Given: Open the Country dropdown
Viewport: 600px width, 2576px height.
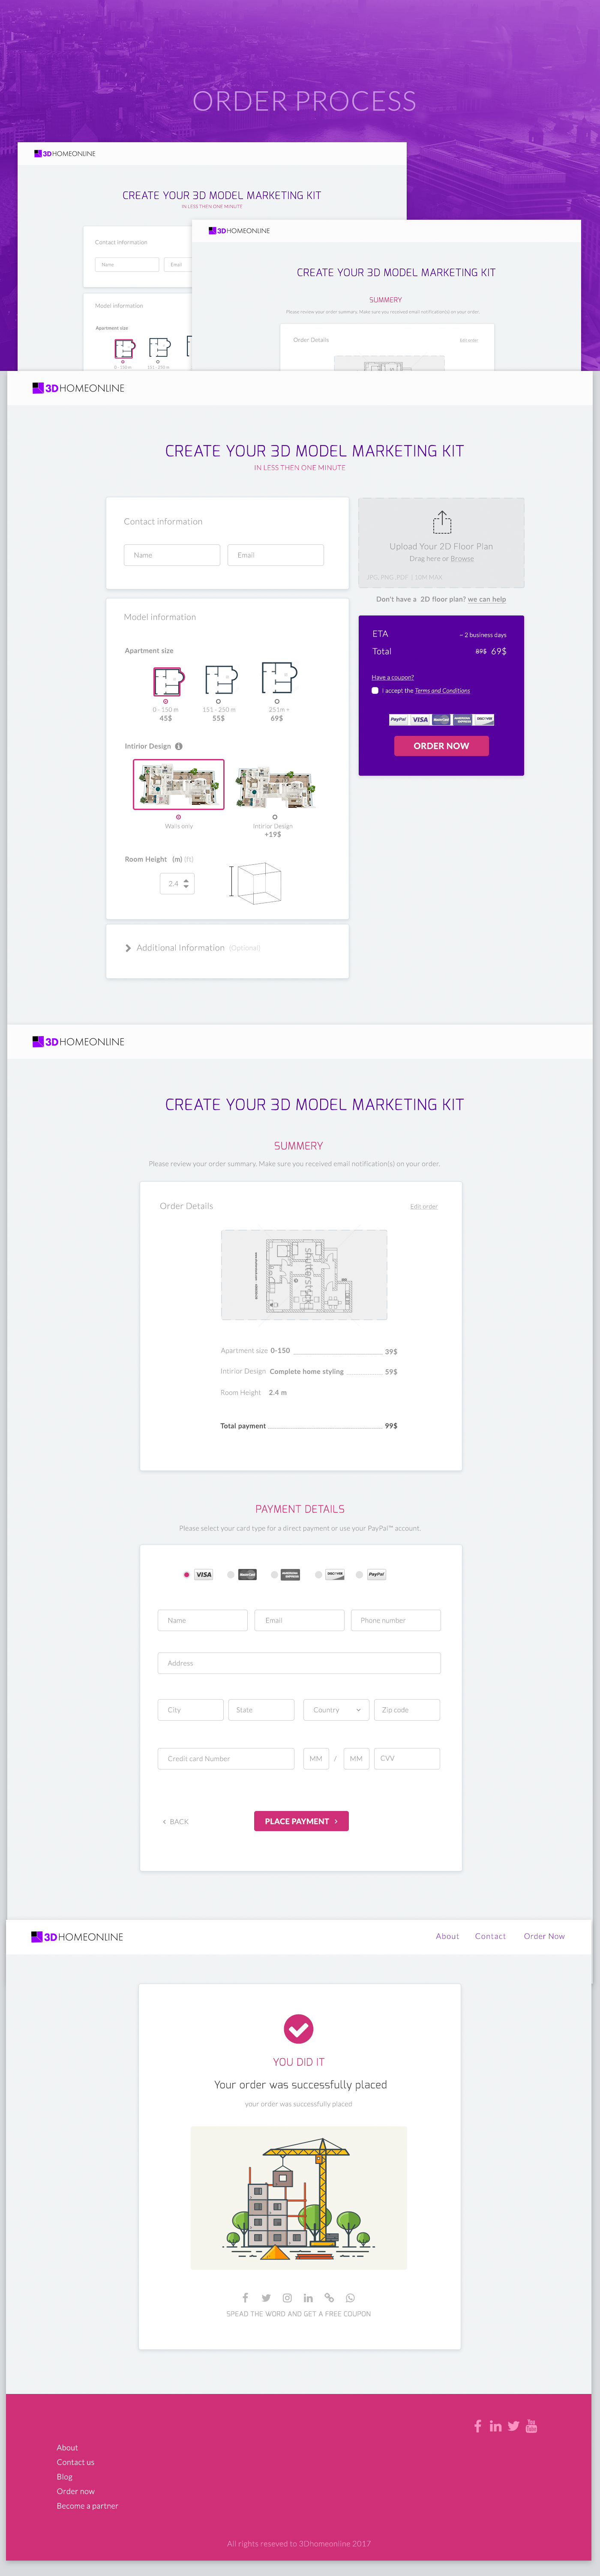Looking at the screenshot, I should tap(336, 1709).
